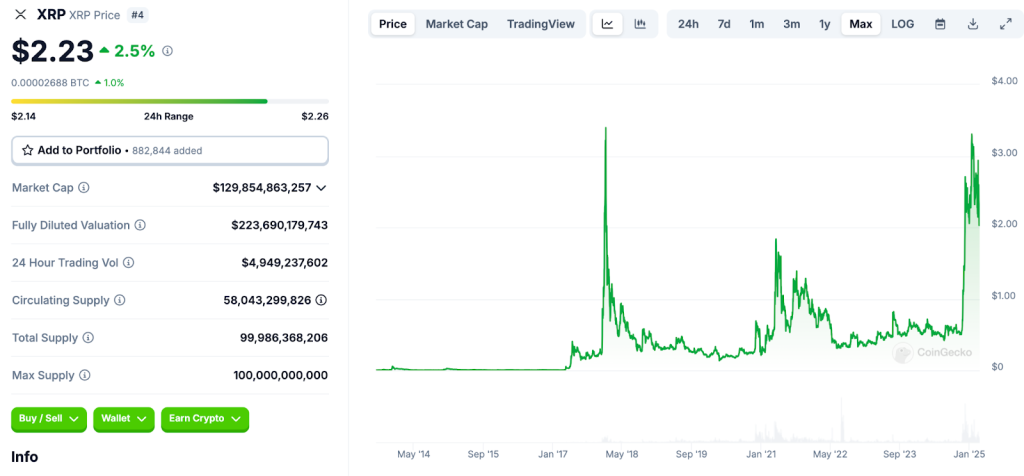Open the Wallet dropdown
Image resolution: width=1024 pixels, height=476 pixels.
tap(124, 419)
